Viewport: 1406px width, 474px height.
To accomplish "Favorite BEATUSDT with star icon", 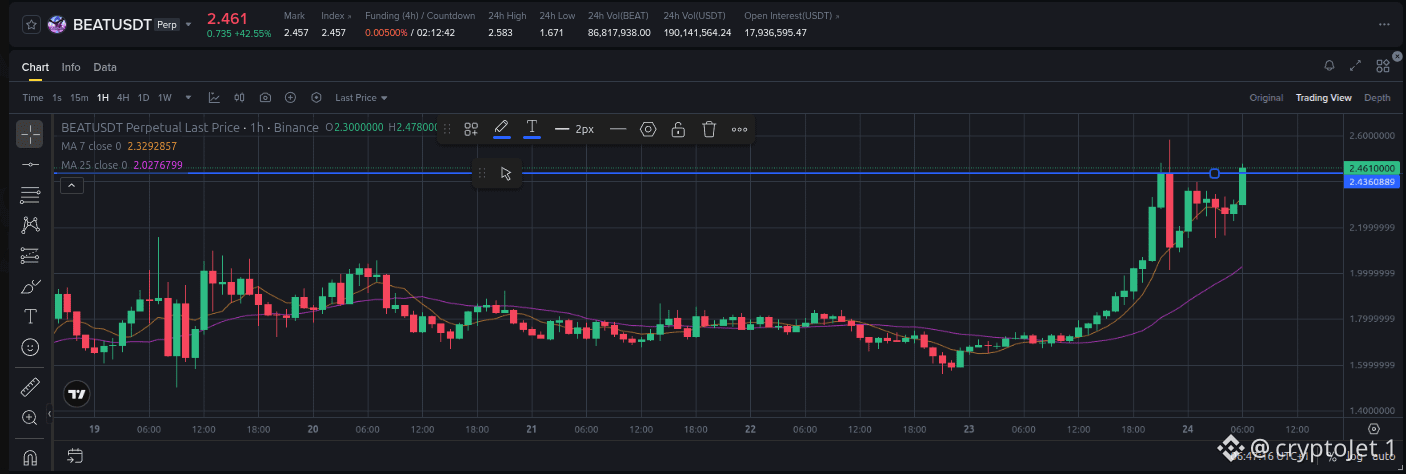I will pos(31,24).
